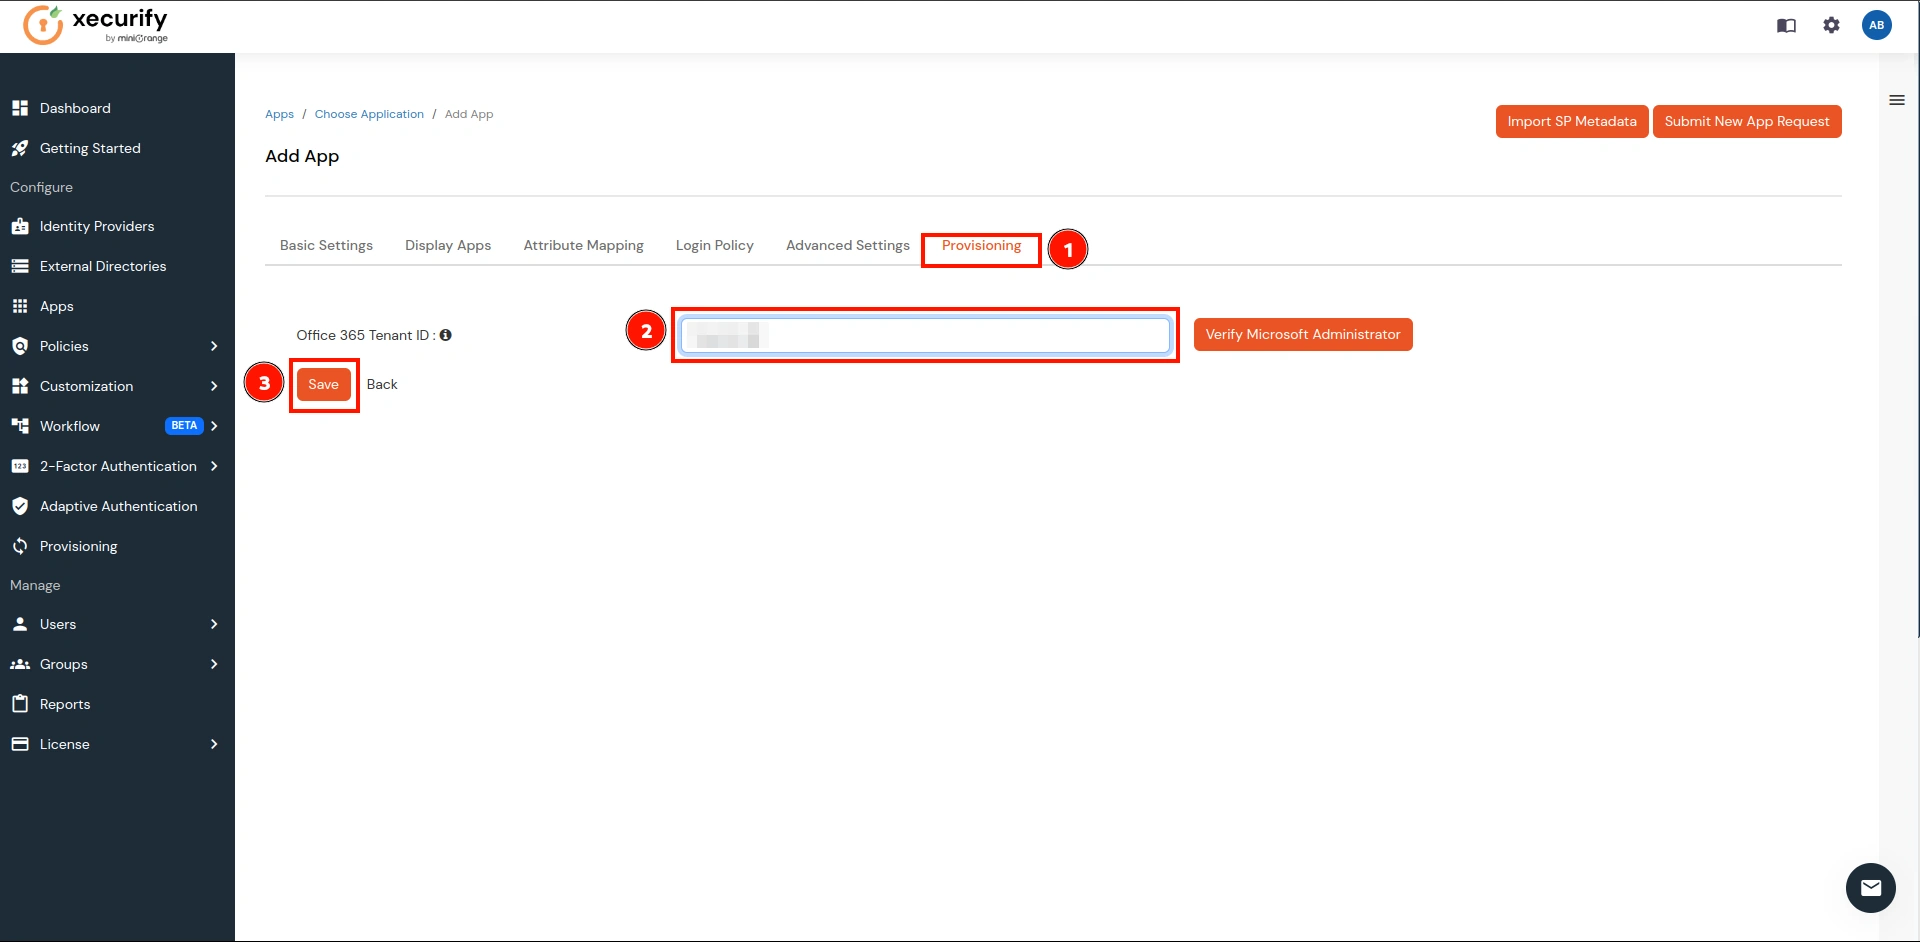
Task: Click the AB profile avatar
Action: (x=1878, y=25)
